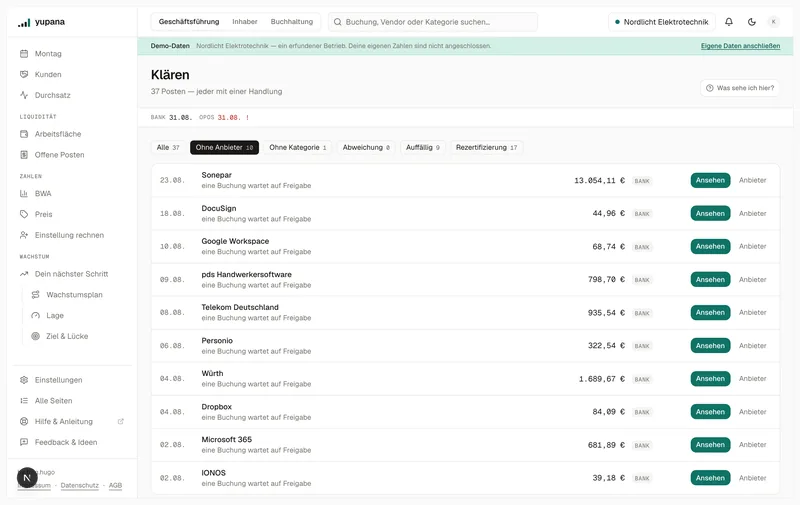Image resolution: width=800 pixels, height=505 pixels.
Task: Click Anbieter for DocuSign row
Action: [x=753, y=214]
